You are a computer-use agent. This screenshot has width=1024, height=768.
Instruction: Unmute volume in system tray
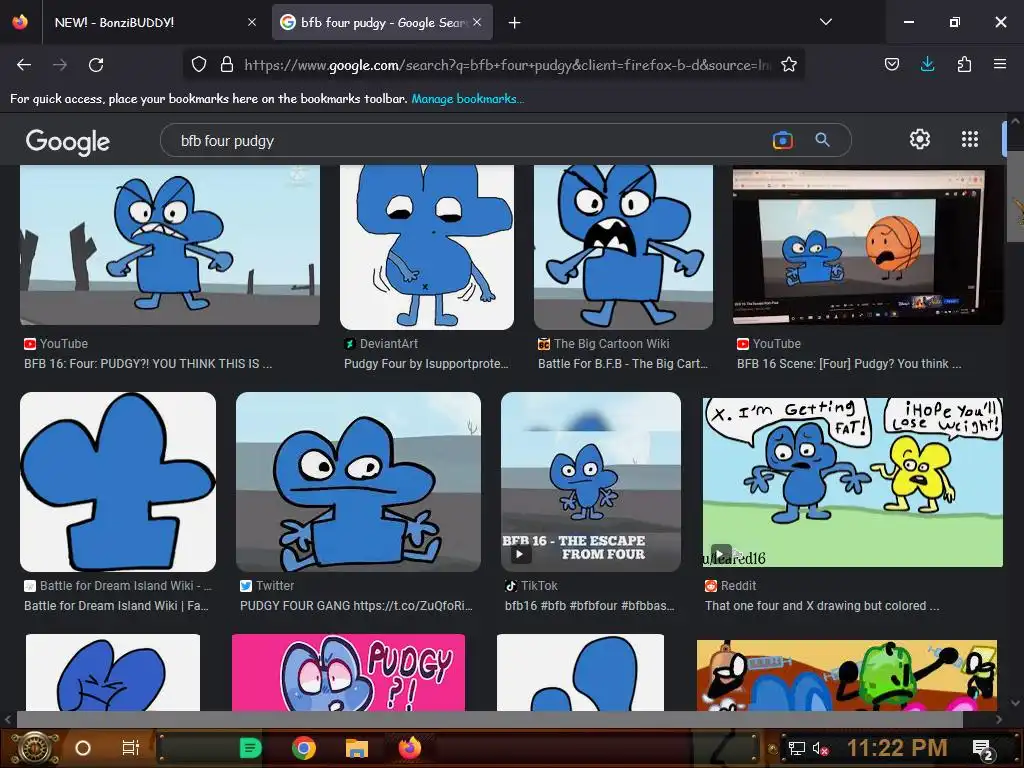(x=820, y=748)
